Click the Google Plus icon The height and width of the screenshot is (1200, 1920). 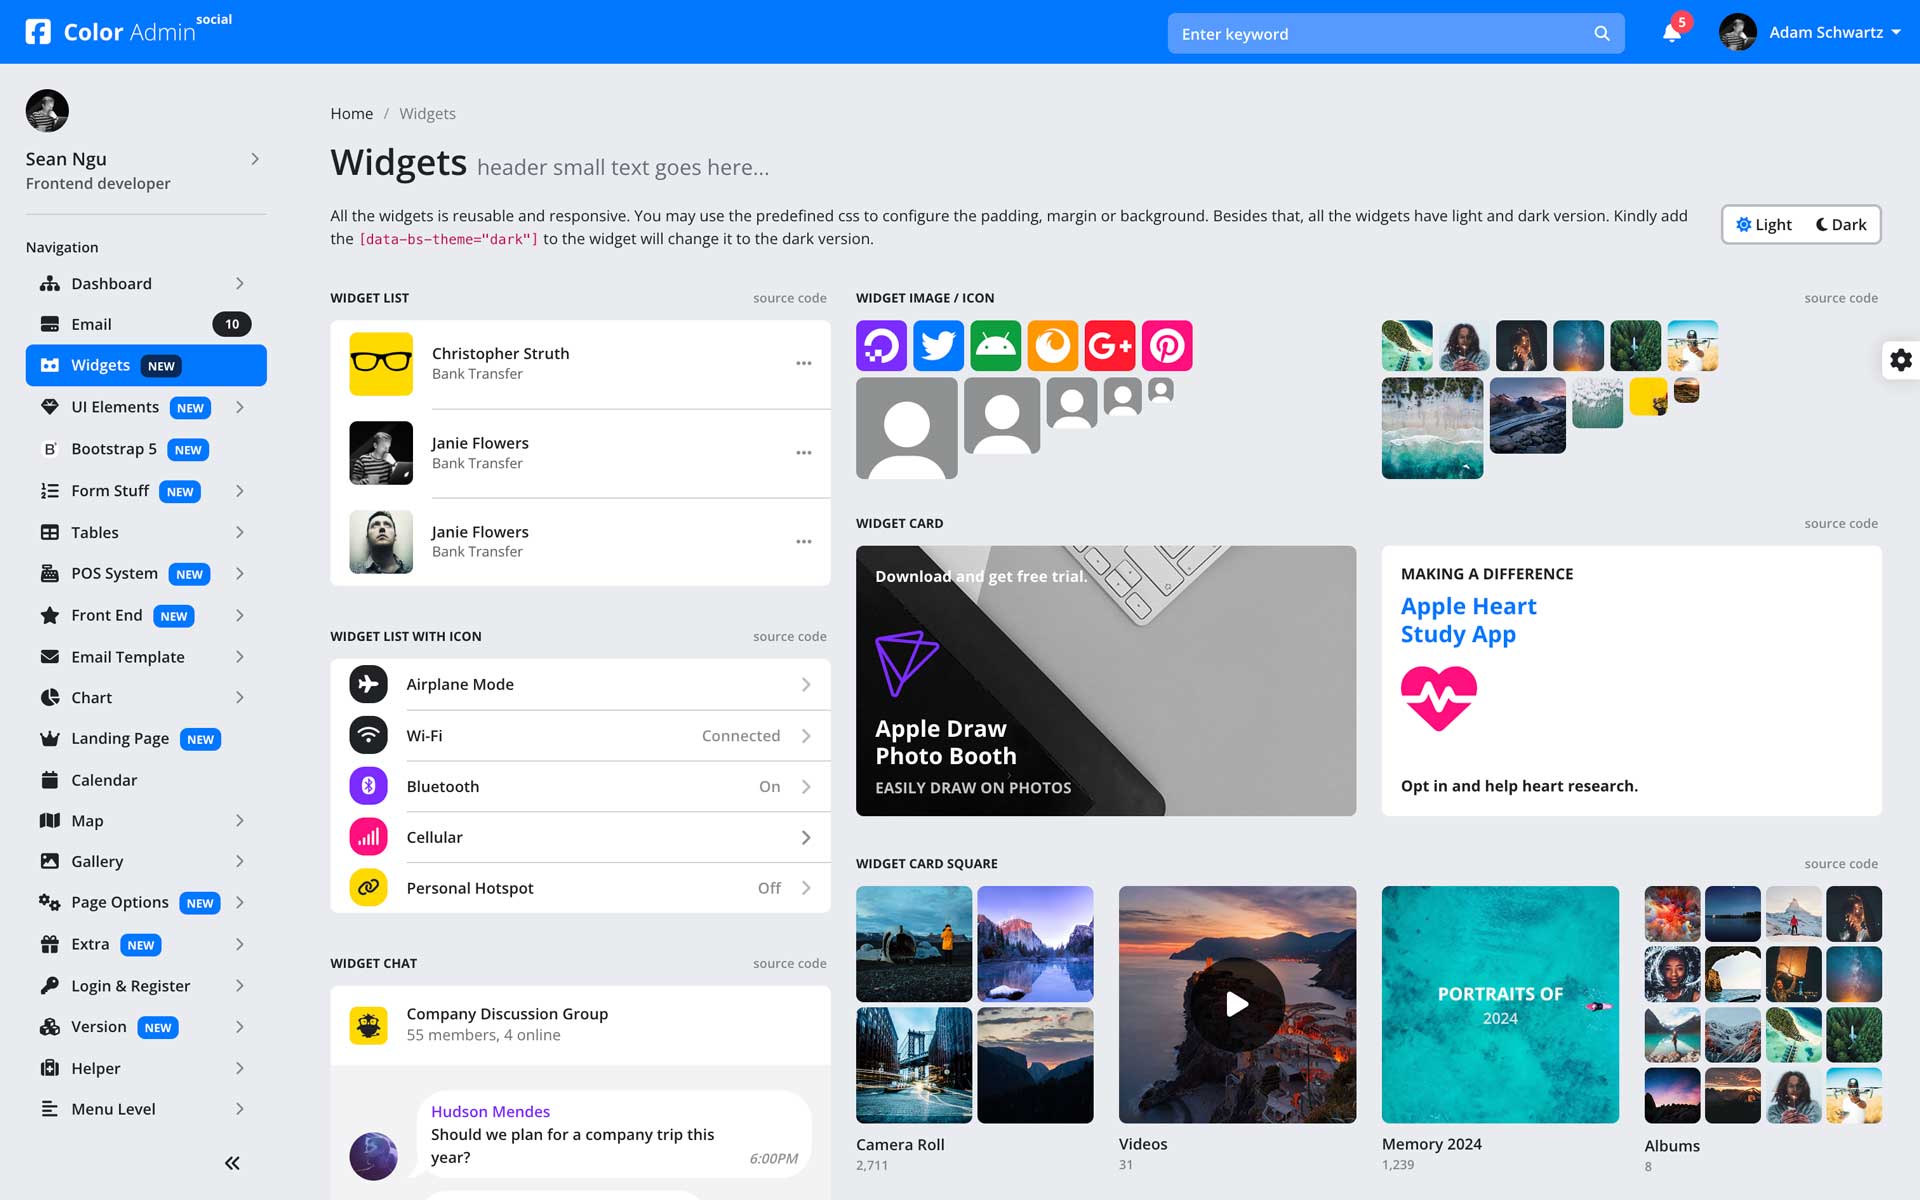1110,346
